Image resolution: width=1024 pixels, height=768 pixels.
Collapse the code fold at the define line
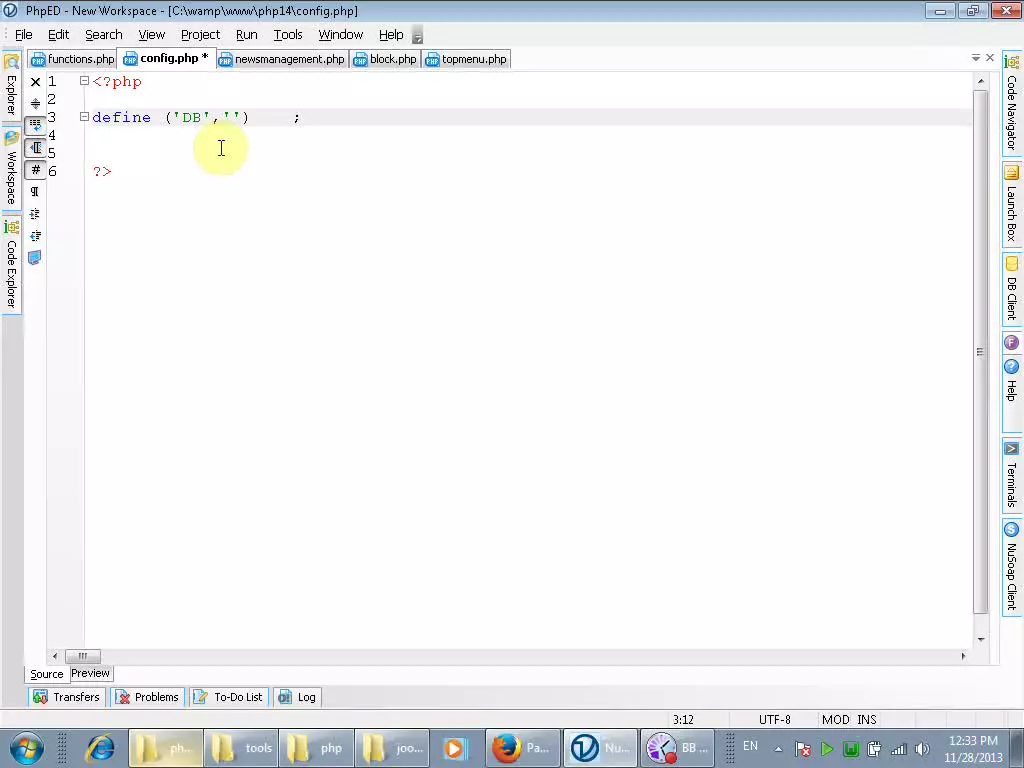(x=84, y=117)
